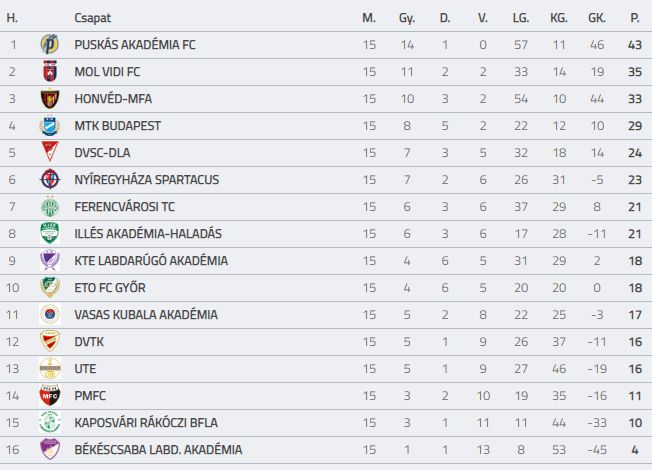Click the GK. goal difference header

click(x=597, y=18)
